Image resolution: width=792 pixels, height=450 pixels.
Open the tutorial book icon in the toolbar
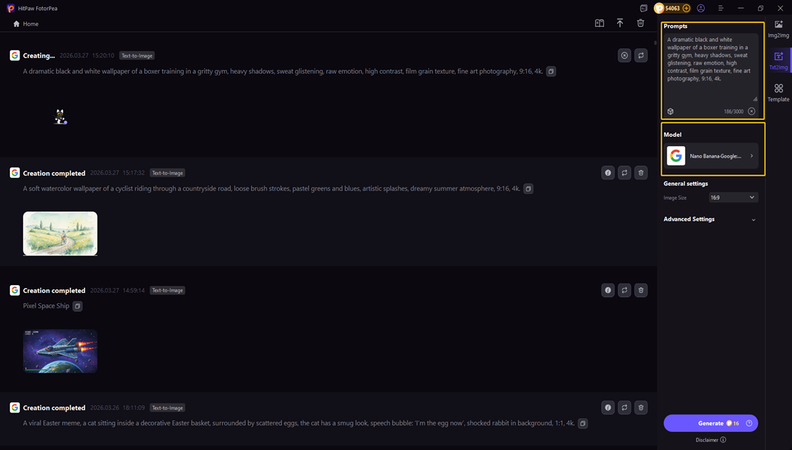(599, 23)
